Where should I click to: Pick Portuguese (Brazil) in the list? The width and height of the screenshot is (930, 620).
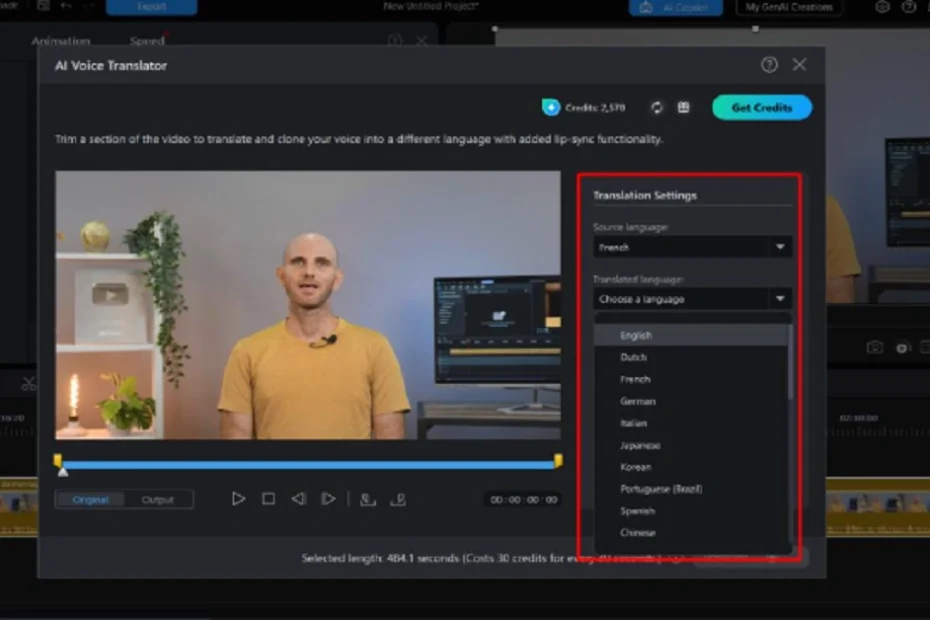pyautogui.click(x=661, y=489)
